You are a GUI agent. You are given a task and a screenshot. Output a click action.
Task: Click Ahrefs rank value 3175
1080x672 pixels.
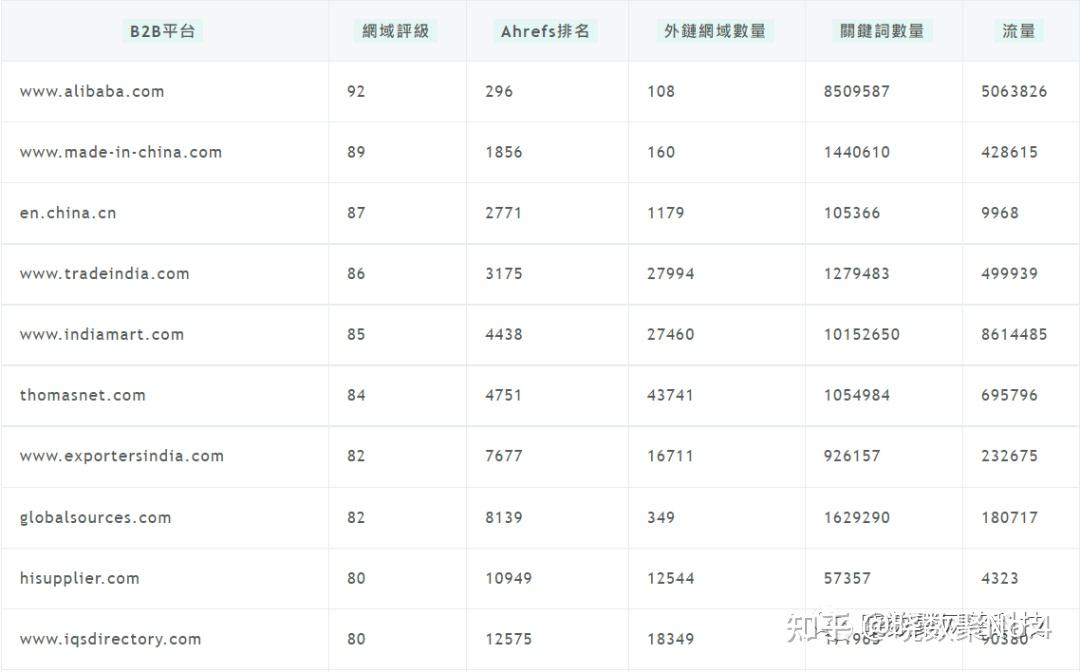pos(503,273)
